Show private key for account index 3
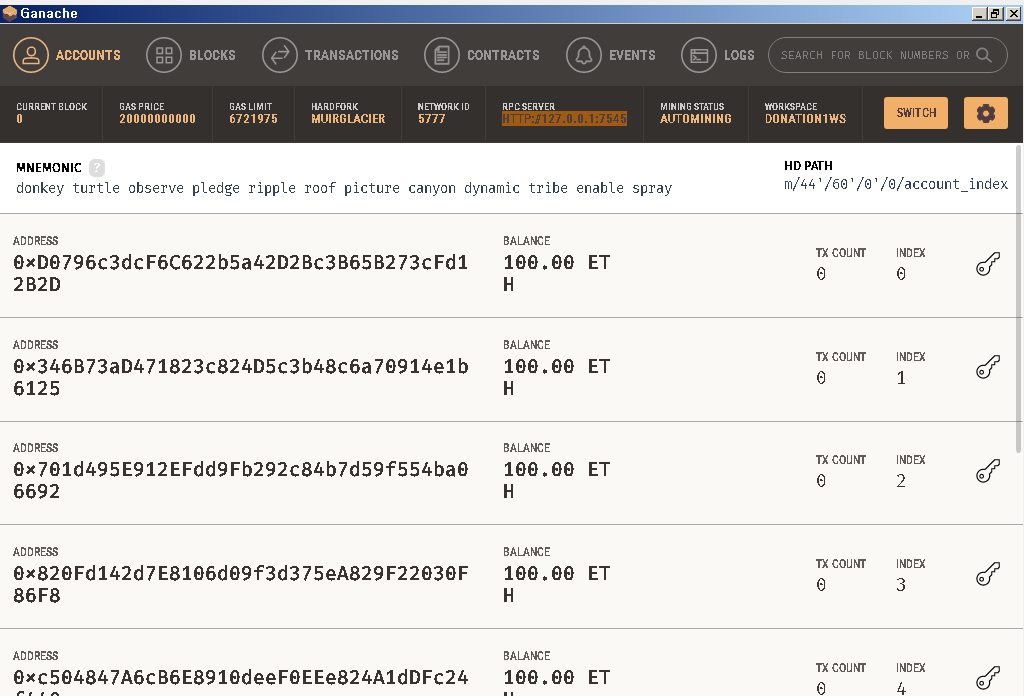Image resolution: width=1024 pixels, height=696 pixels. [x=988, y=575]
